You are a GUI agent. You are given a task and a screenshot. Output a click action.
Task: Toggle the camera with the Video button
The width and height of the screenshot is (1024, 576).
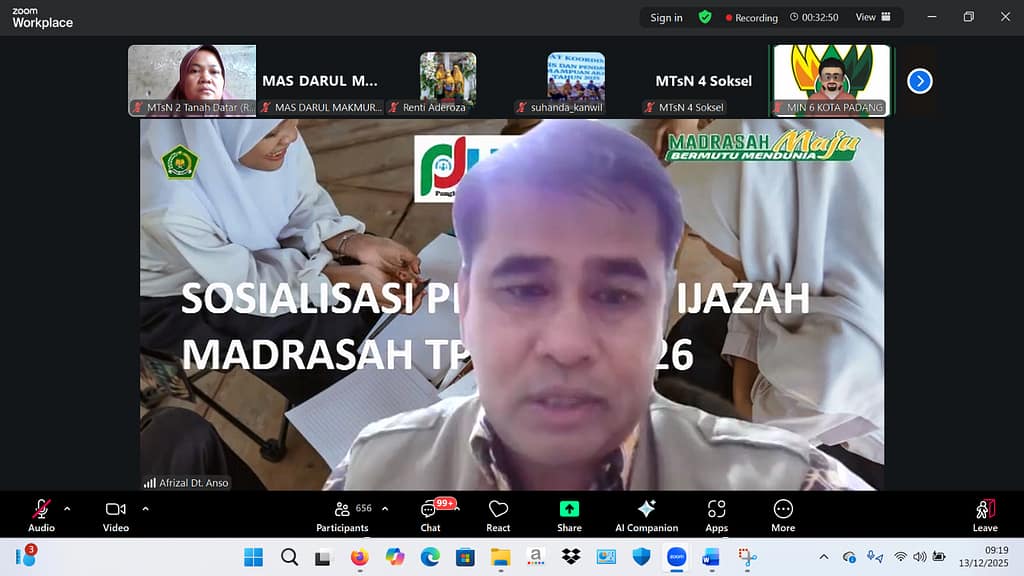[115, 513]
